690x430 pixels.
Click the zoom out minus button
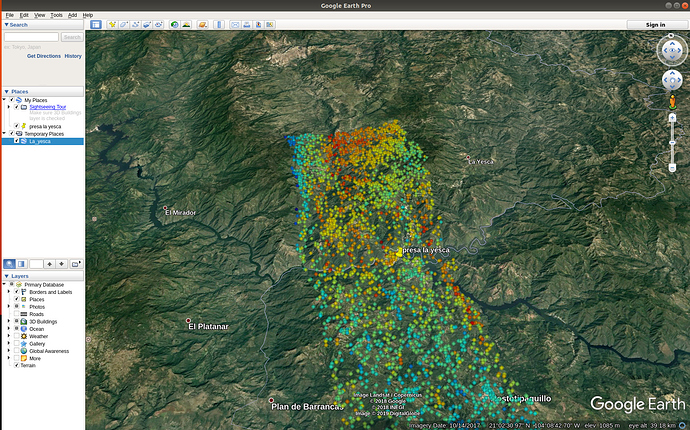click(x=672, y=168)
